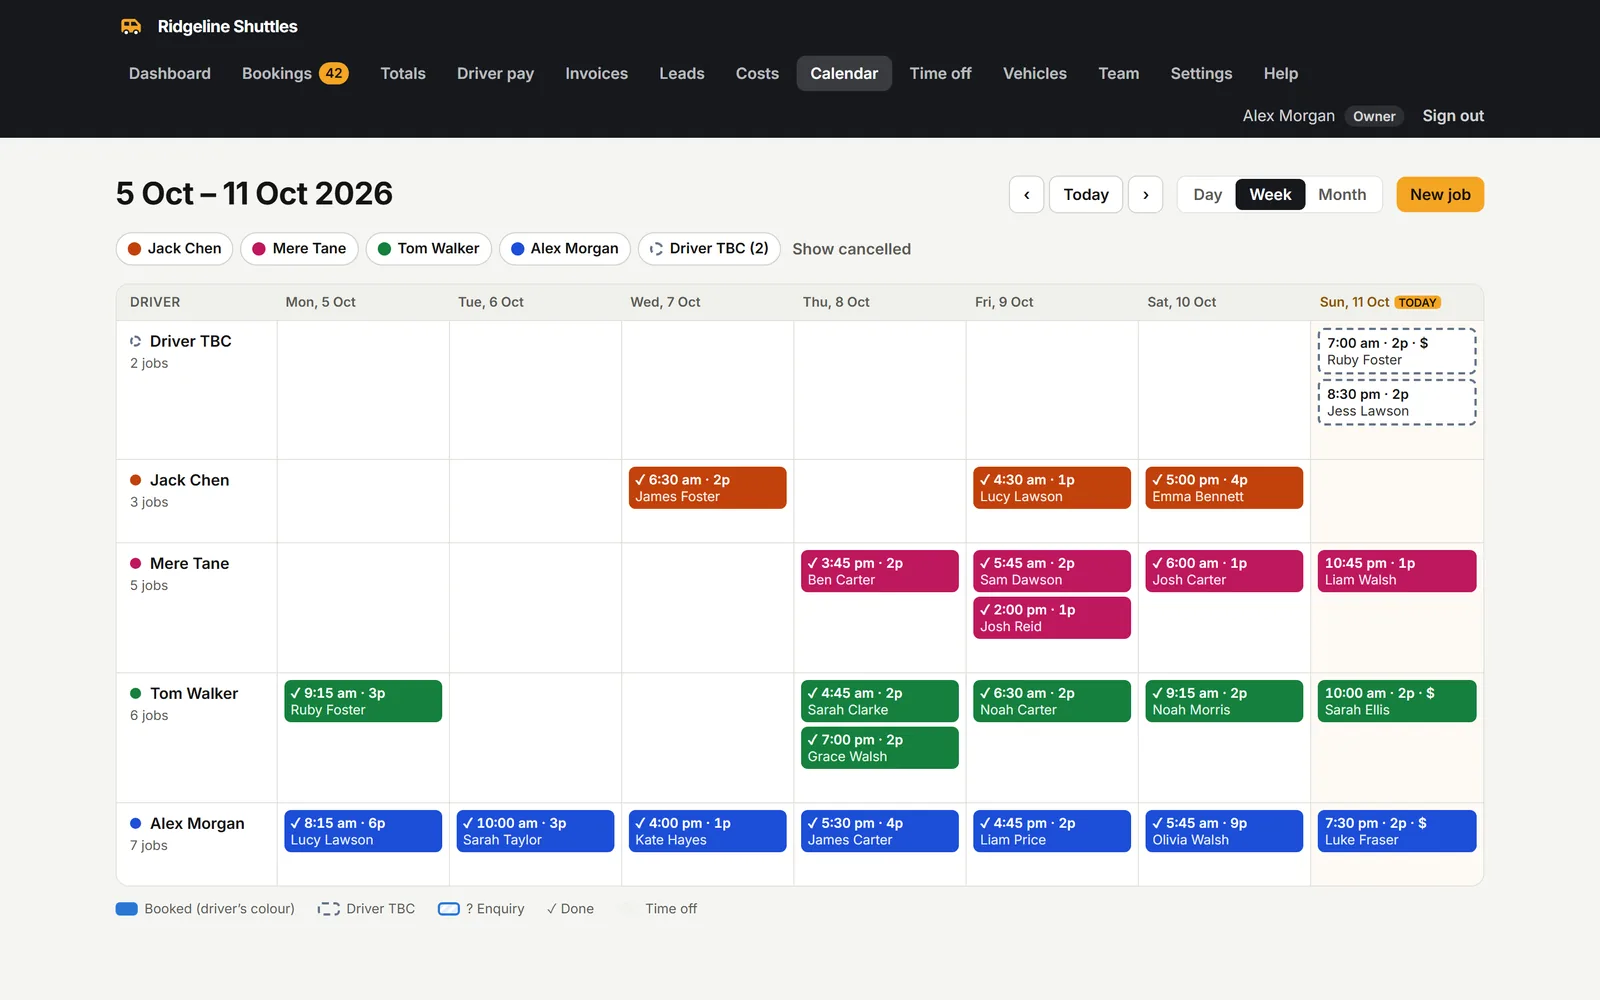Open the Help page
The image size is (1600, 1000).
tap(1280, 73)
